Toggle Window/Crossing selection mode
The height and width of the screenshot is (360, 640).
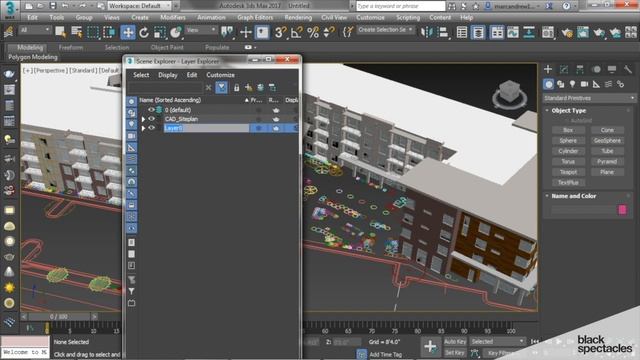pyautogui.click(x=109, y=32)
